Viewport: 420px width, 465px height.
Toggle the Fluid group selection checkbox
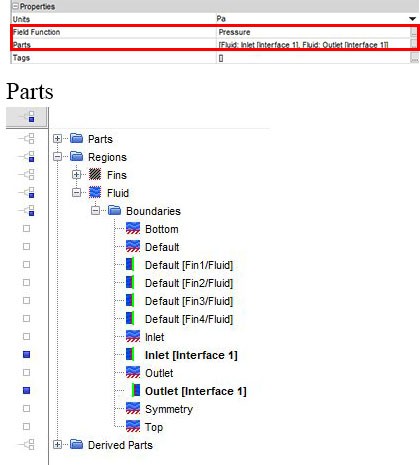pos(27,192)
